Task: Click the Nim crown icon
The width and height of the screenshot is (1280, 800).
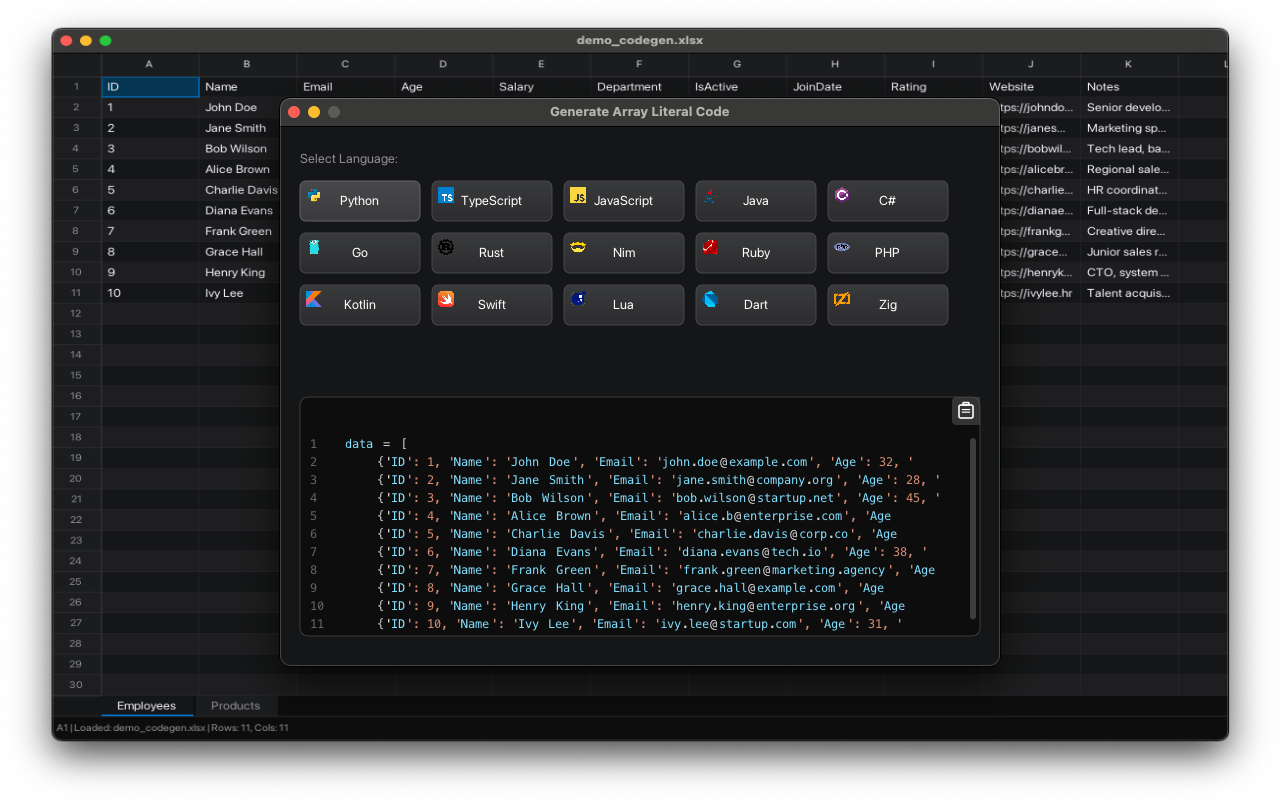Action: click(578, 247)
